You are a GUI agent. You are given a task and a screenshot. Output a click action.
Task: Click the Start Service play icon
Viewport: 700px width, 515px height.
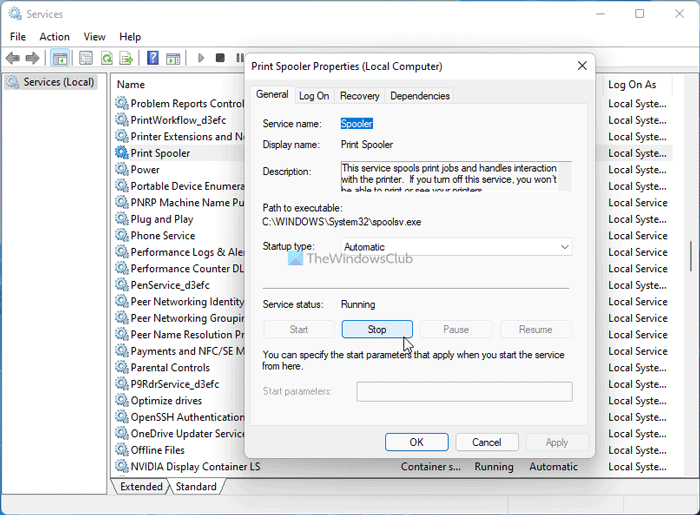(x=201, y=58)
